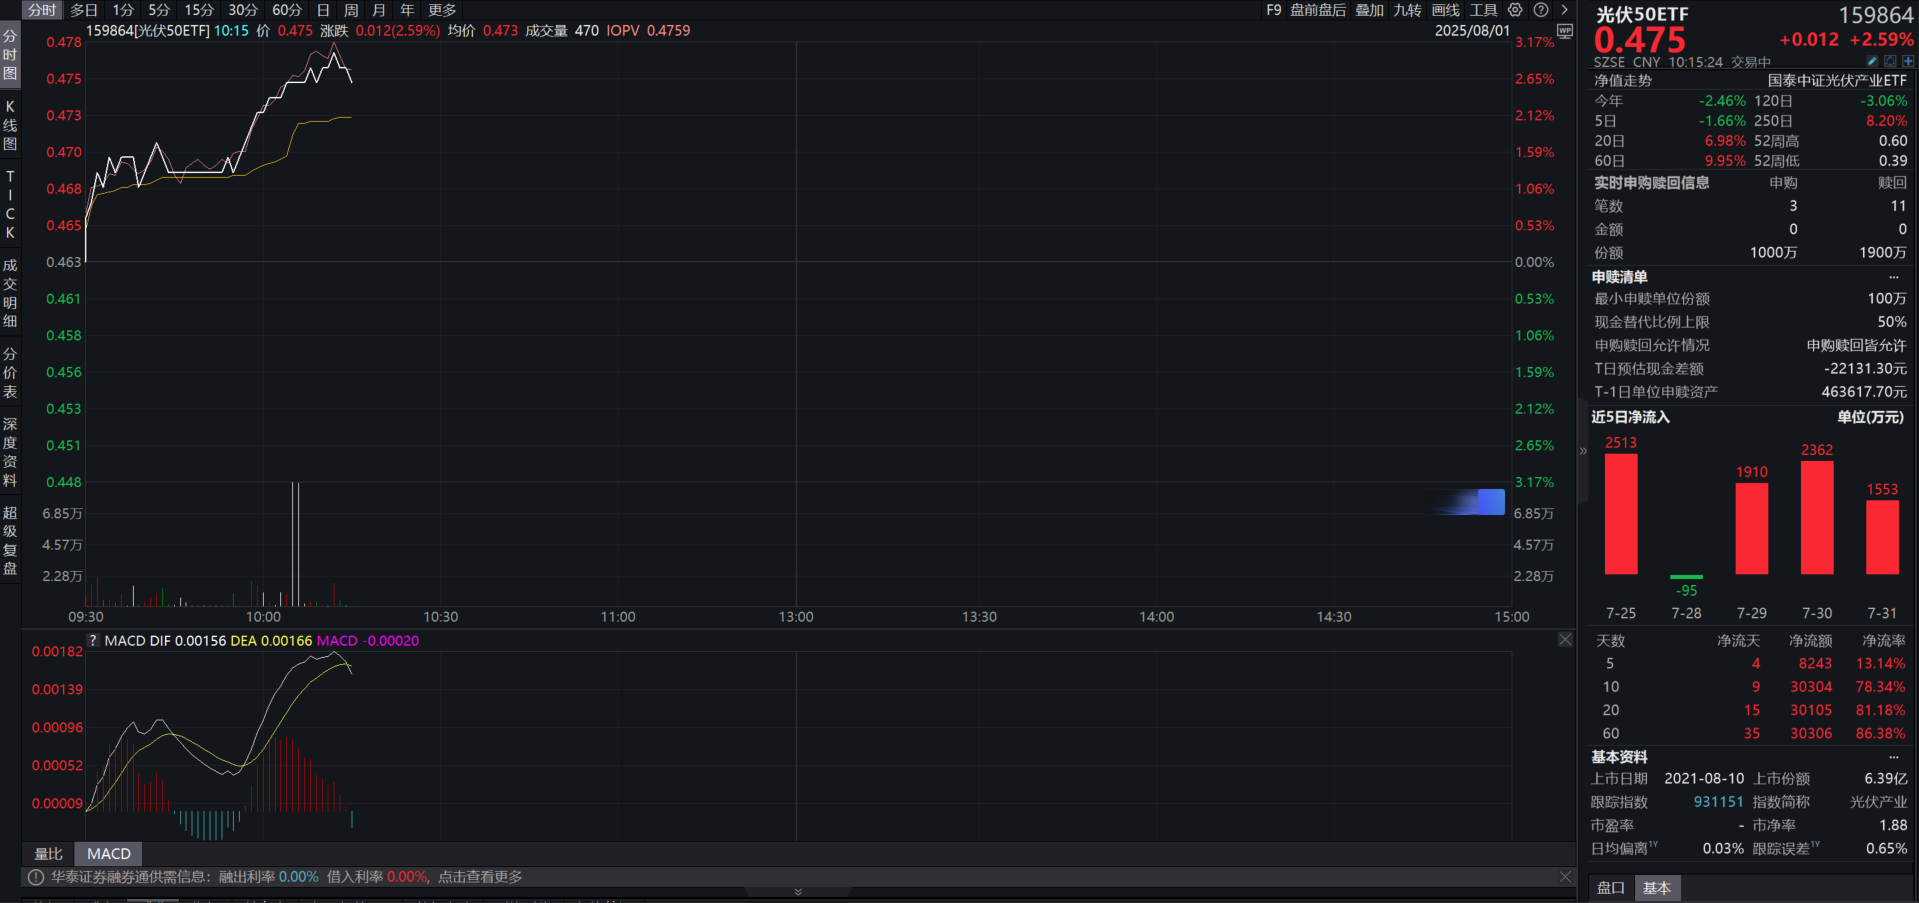Click the pencil note icon under the stock price

1872,61
